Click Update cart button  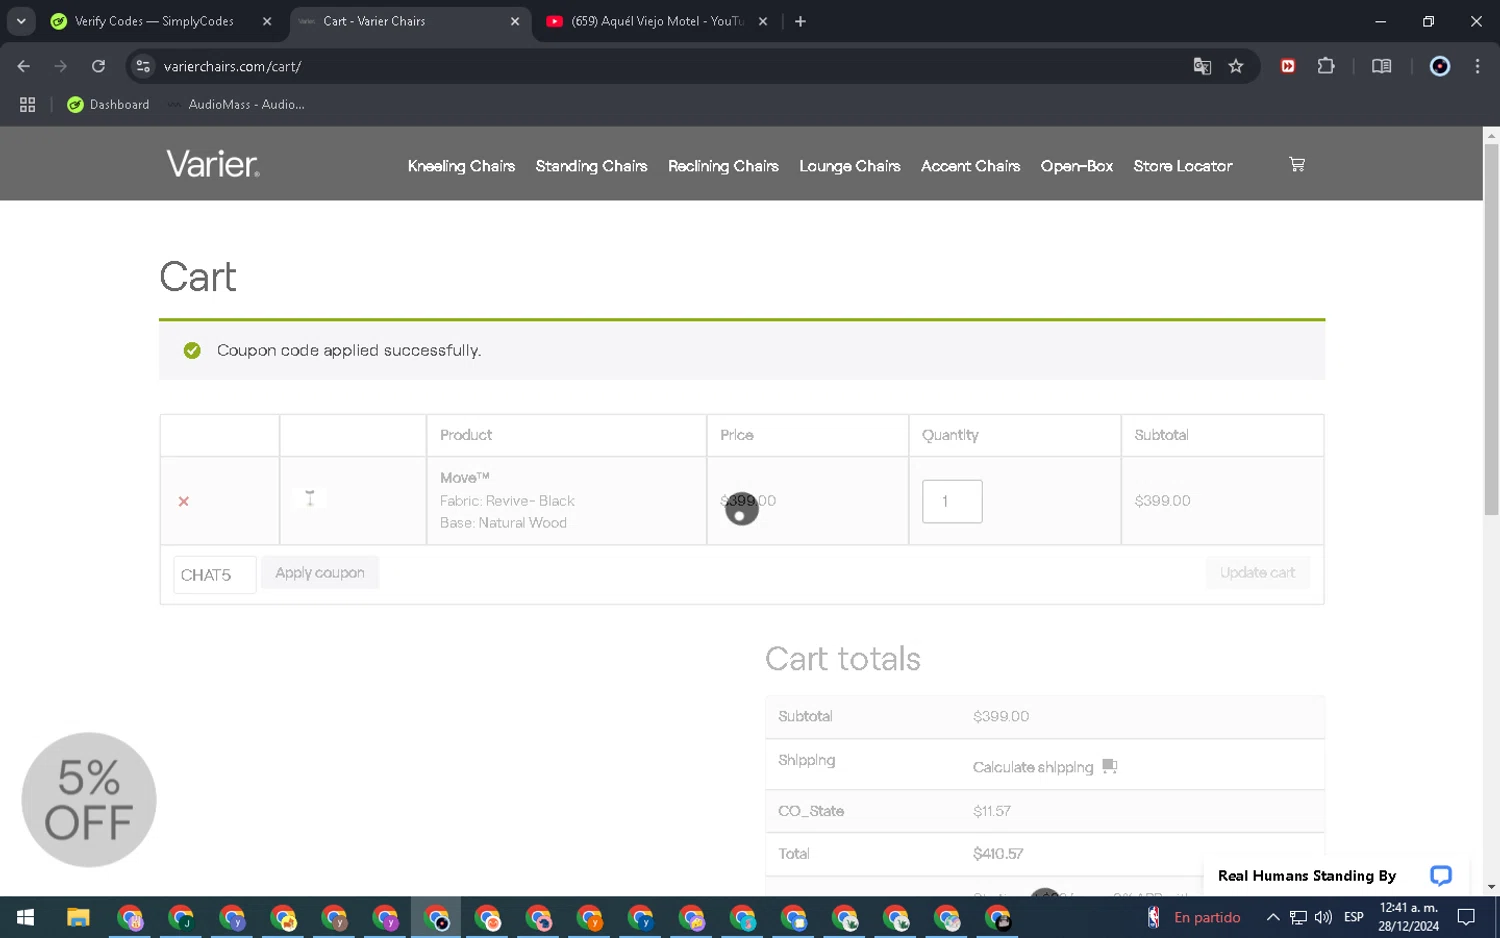pyautogui.click(x=1257, y=573)
